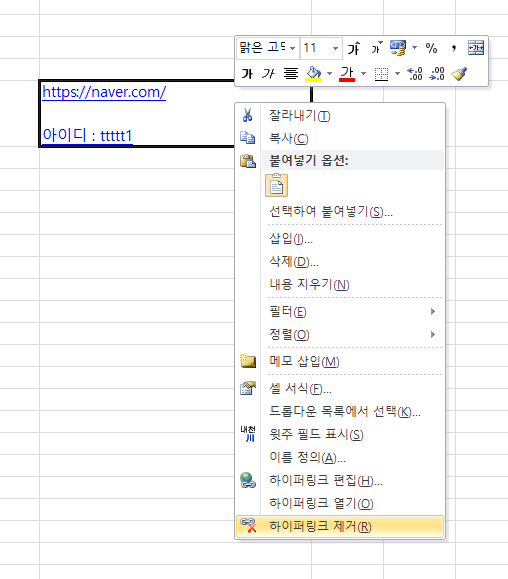Open borders dropdown arrow
This screenshot has height=579, width=508.
(397, 73)
